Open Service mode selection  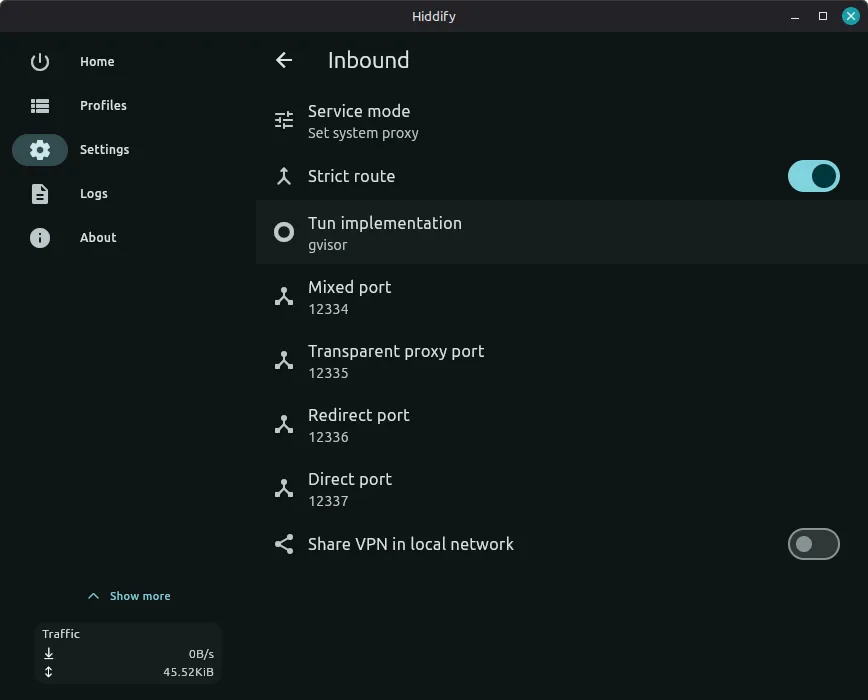coord(562,121)
